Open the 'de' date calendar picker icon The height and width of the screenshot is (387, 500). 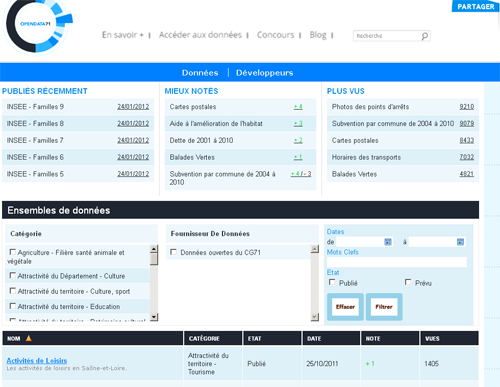pos(388,242)
